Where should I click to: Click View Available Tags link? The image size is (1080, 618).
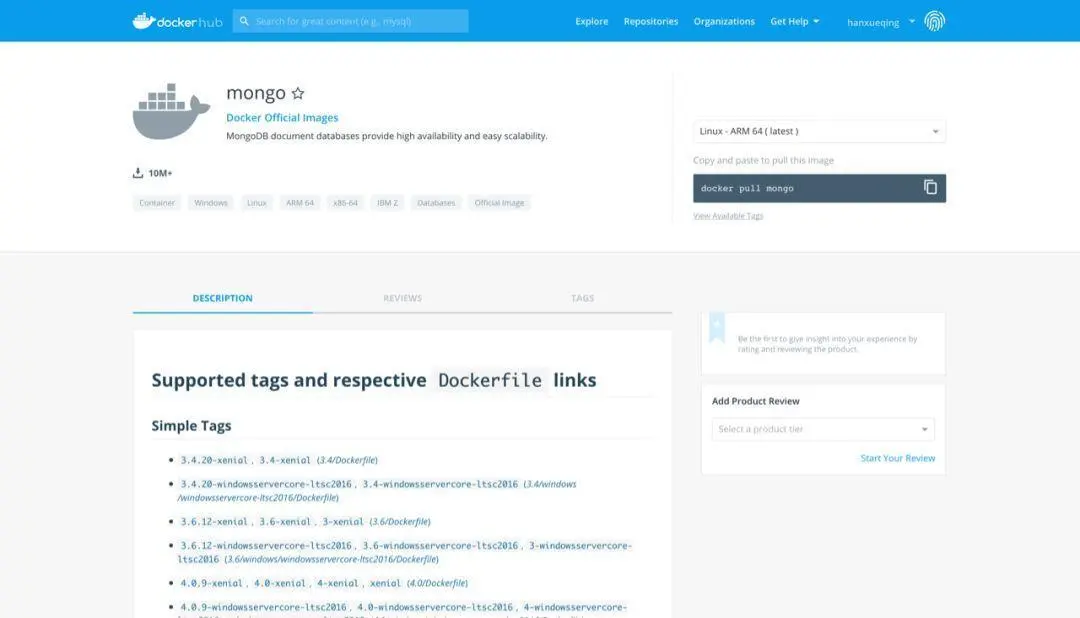728,216
